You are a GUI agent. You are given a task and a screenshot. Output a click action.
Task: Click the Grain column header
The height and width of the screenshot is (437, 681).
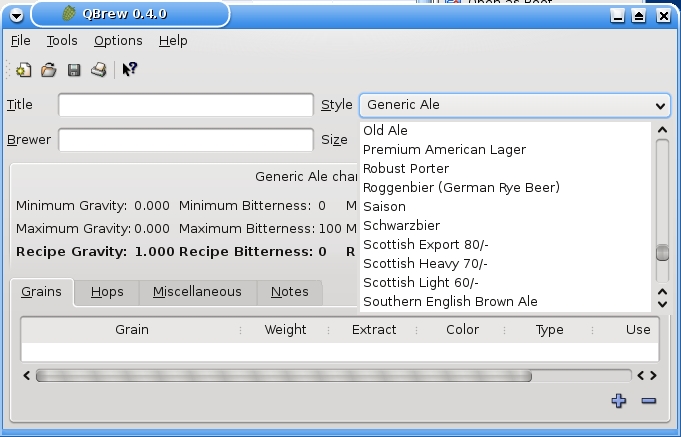pyautogui.click(x=131, y=329)
